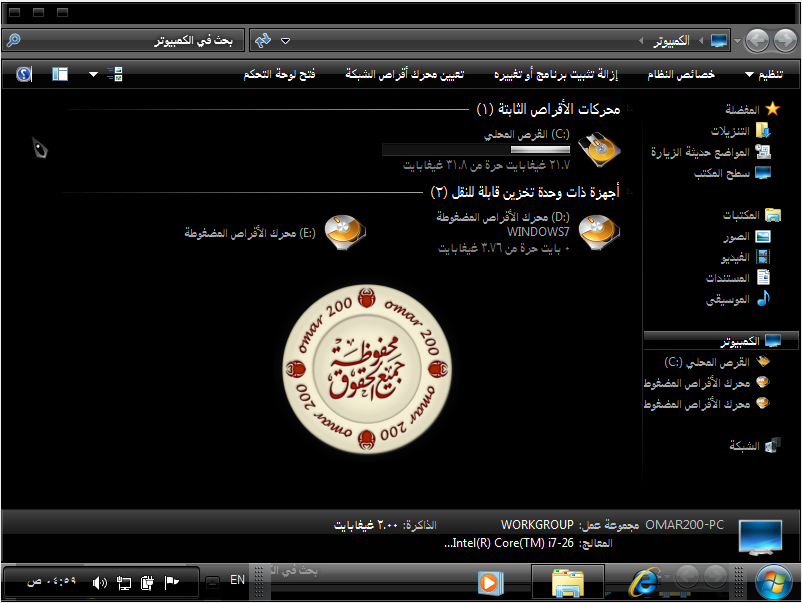This screenshot has width=802, height=603.
Task: Click the "الكمبيوتر" breadcrumb in the address bar
Action: point(672,40)
